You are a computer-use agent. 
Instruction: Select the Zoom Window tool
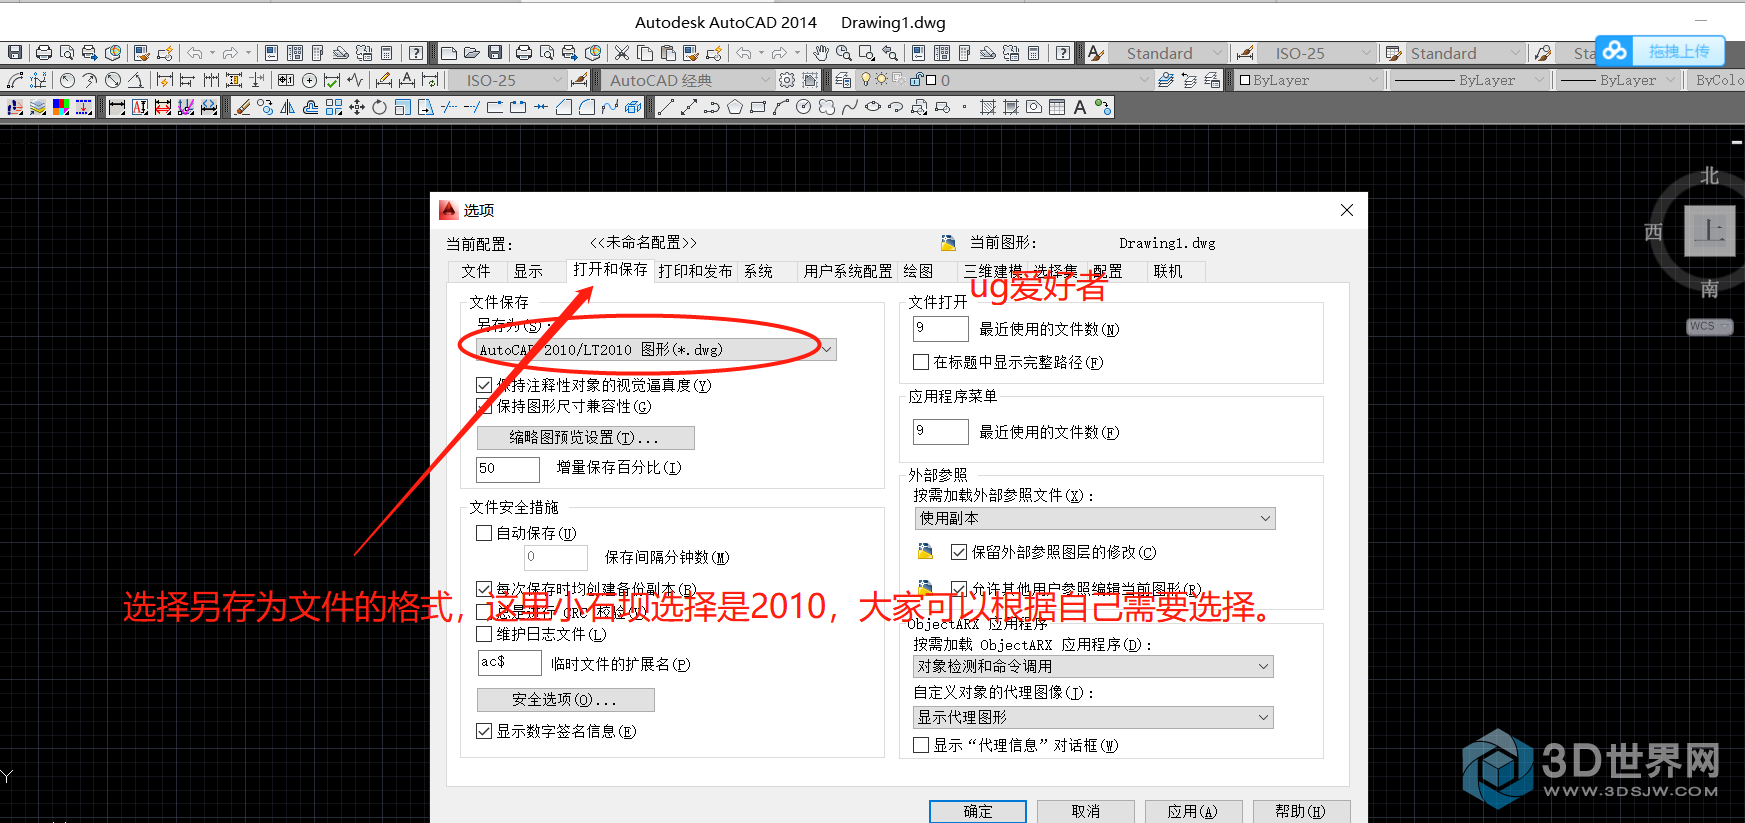click(867, 53)
